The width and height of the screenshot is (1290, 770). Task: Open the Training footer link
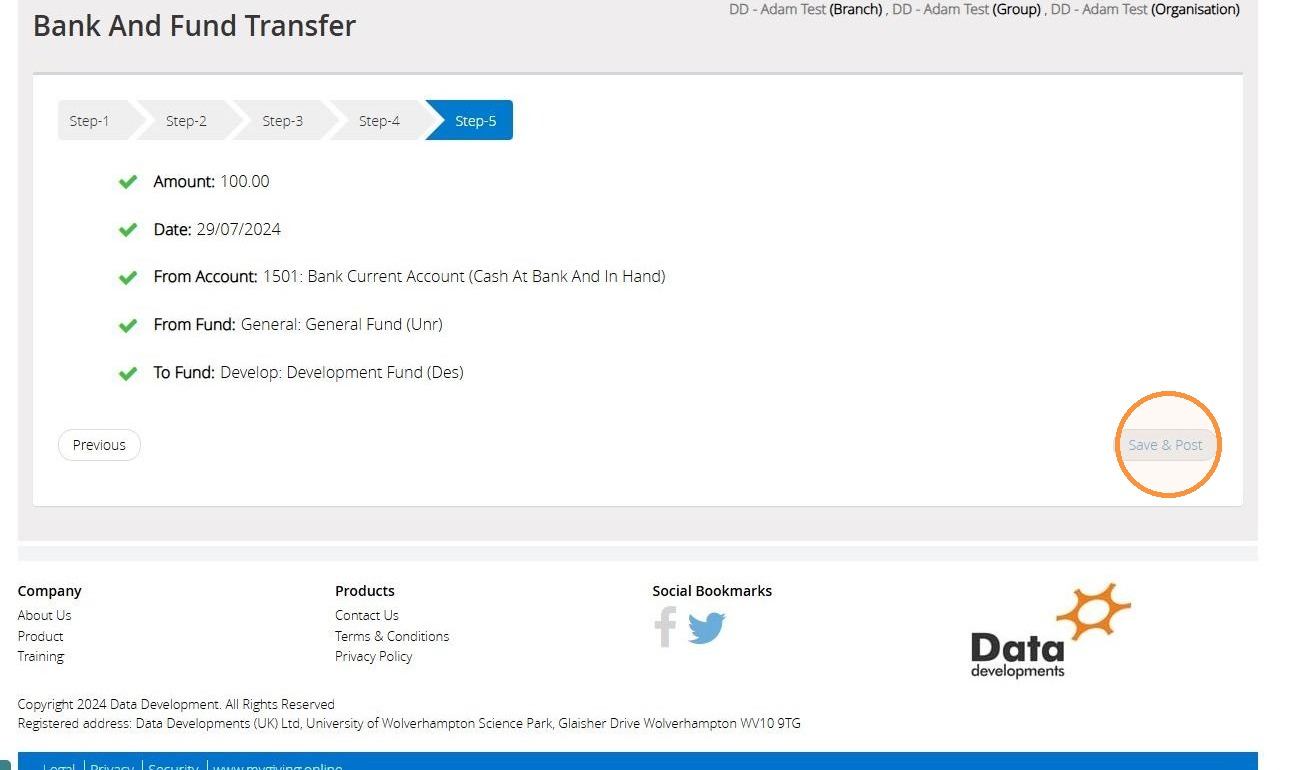(41, 656)
